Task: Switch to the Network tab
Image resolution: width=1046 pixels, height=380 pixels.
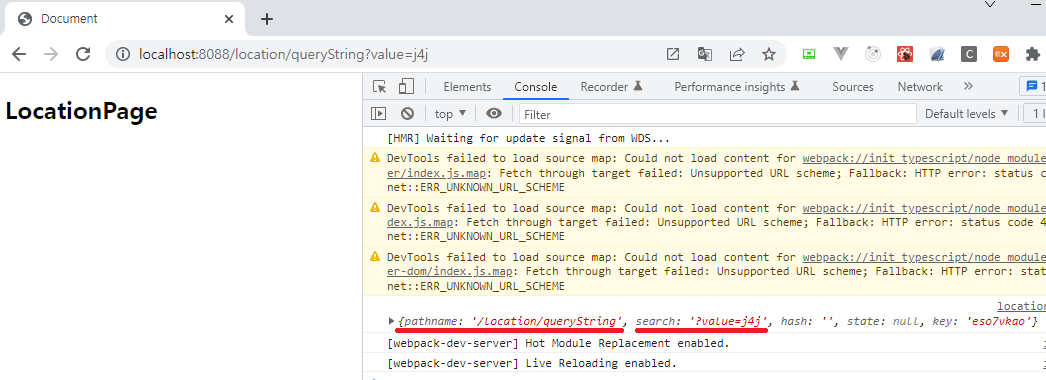Action: click(920, 87)
